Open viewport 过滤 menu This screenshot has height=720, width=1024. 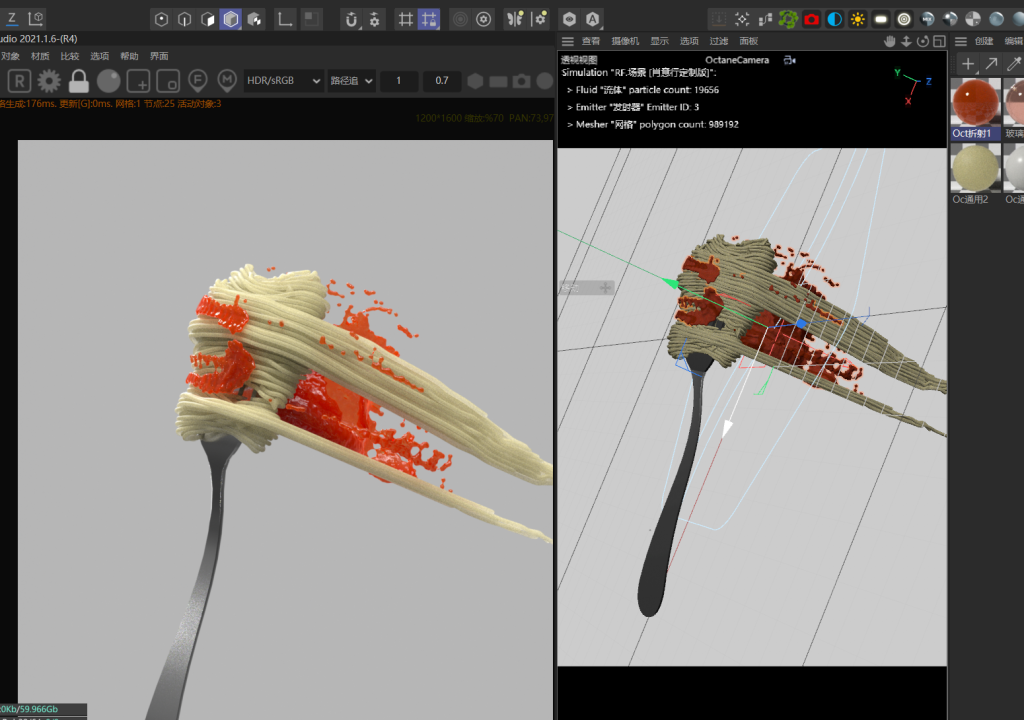[x=718, y=41]
